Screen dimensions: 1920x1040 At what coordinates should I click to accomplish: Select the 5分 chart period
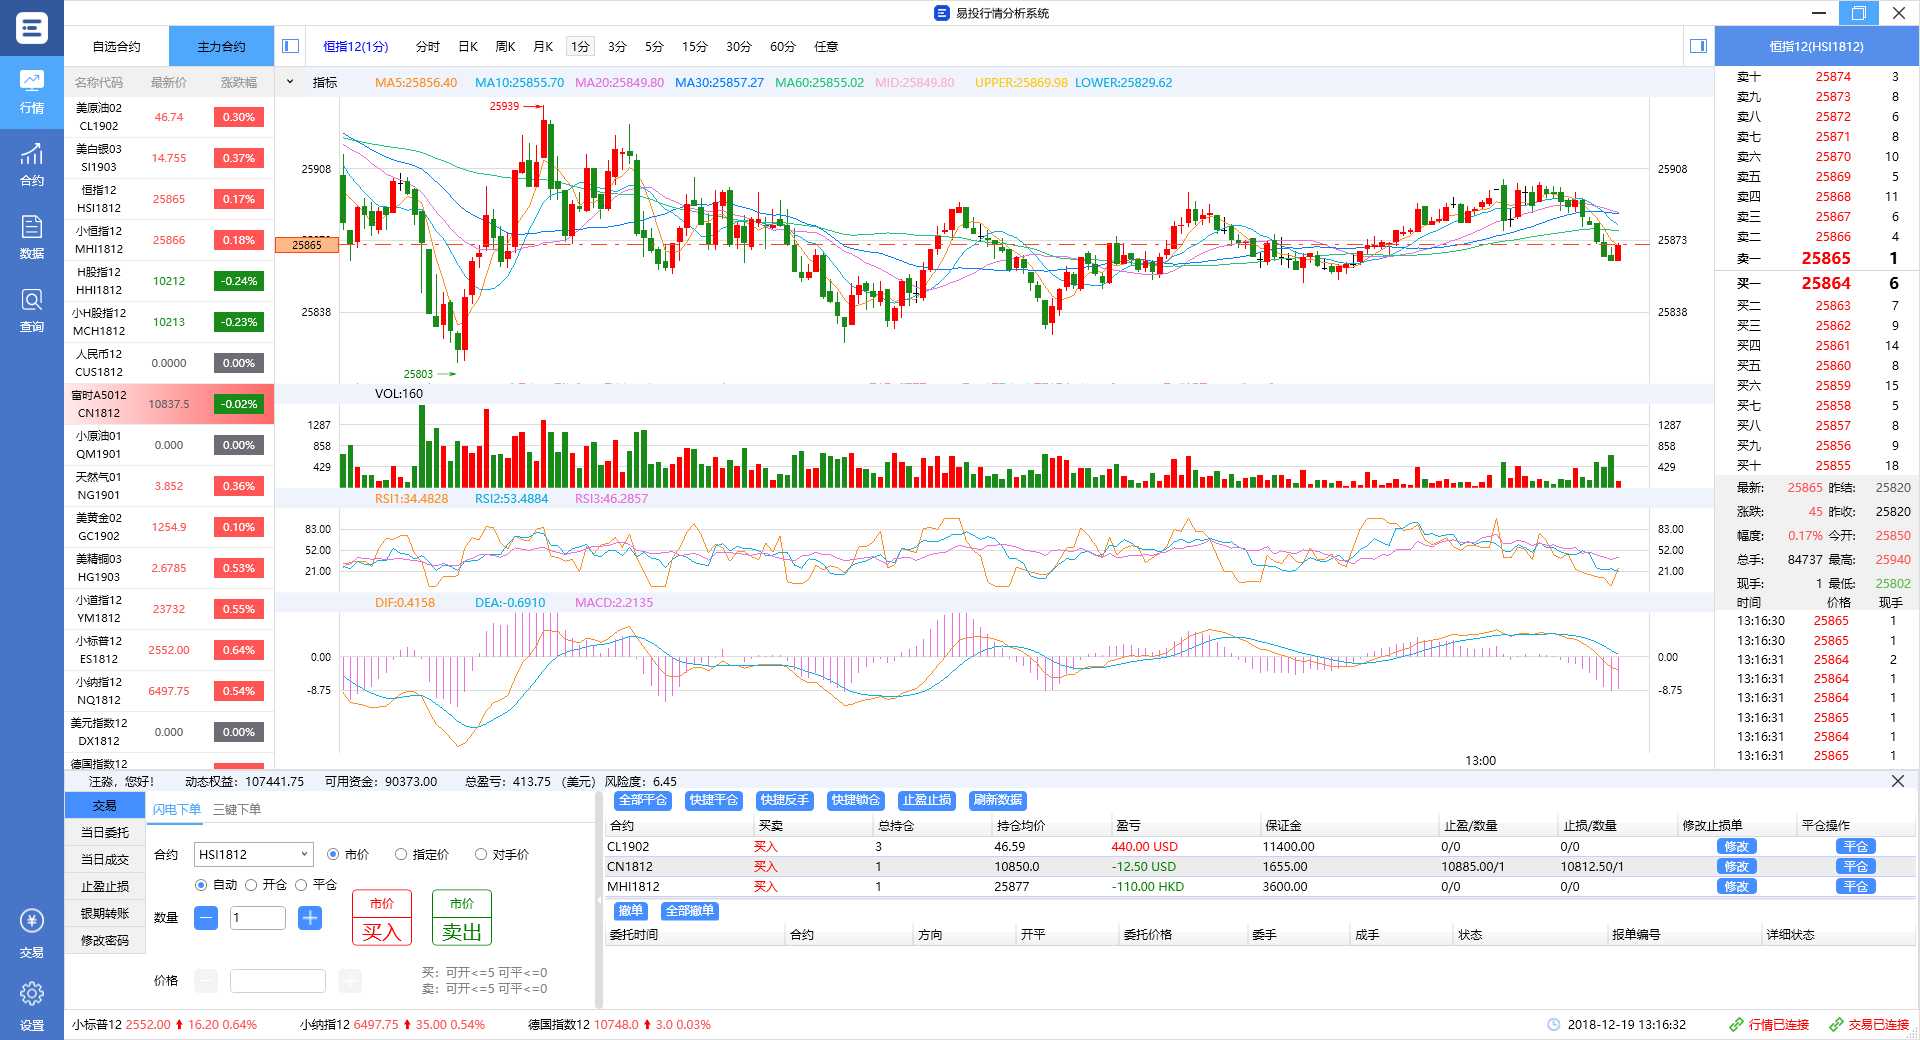tap(654, 47)
